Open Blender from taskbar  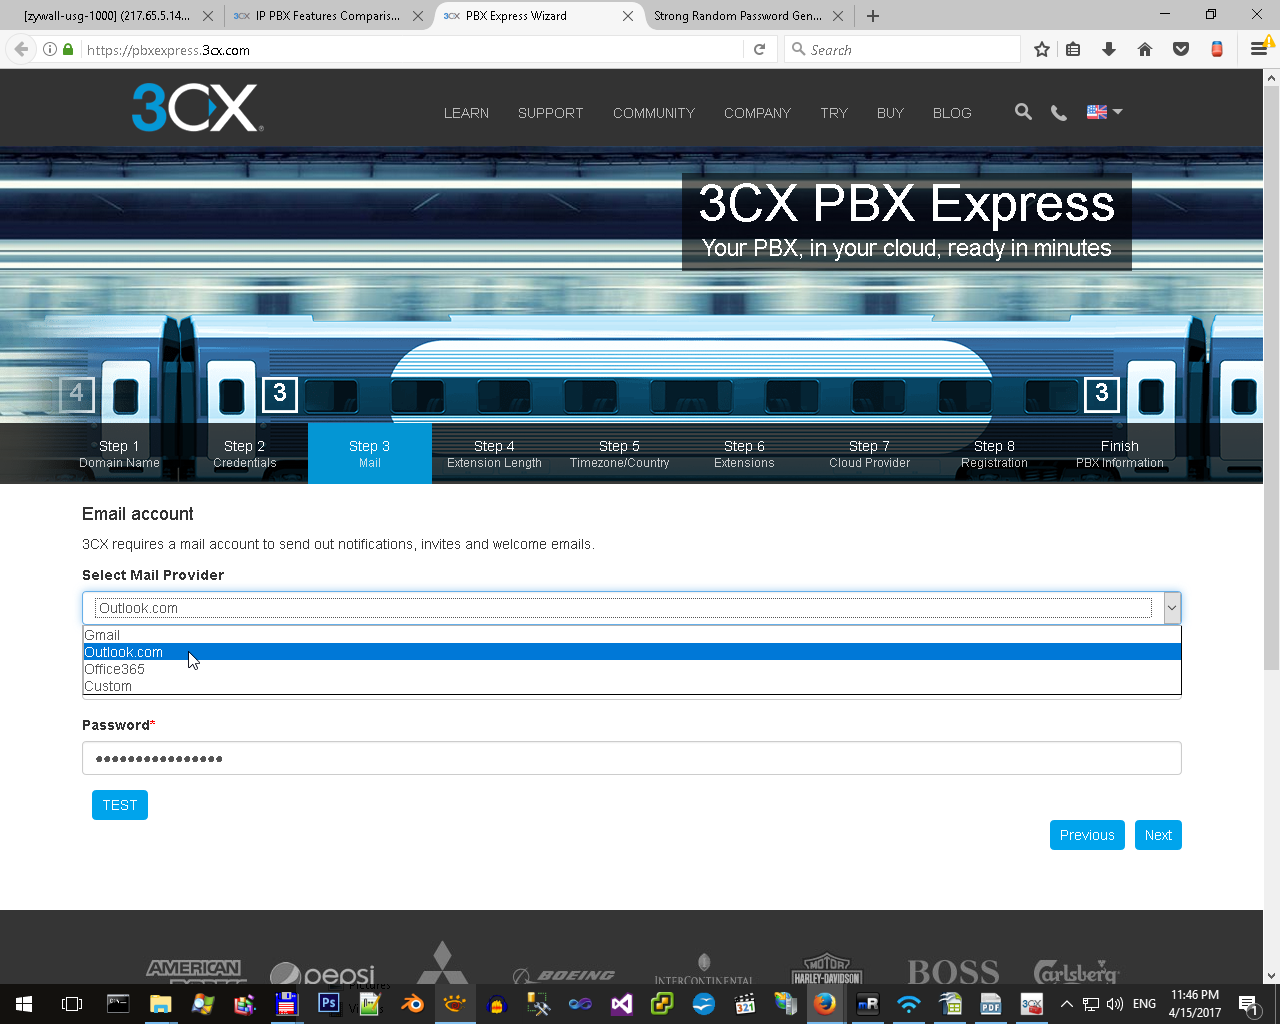click(412, 1004)
